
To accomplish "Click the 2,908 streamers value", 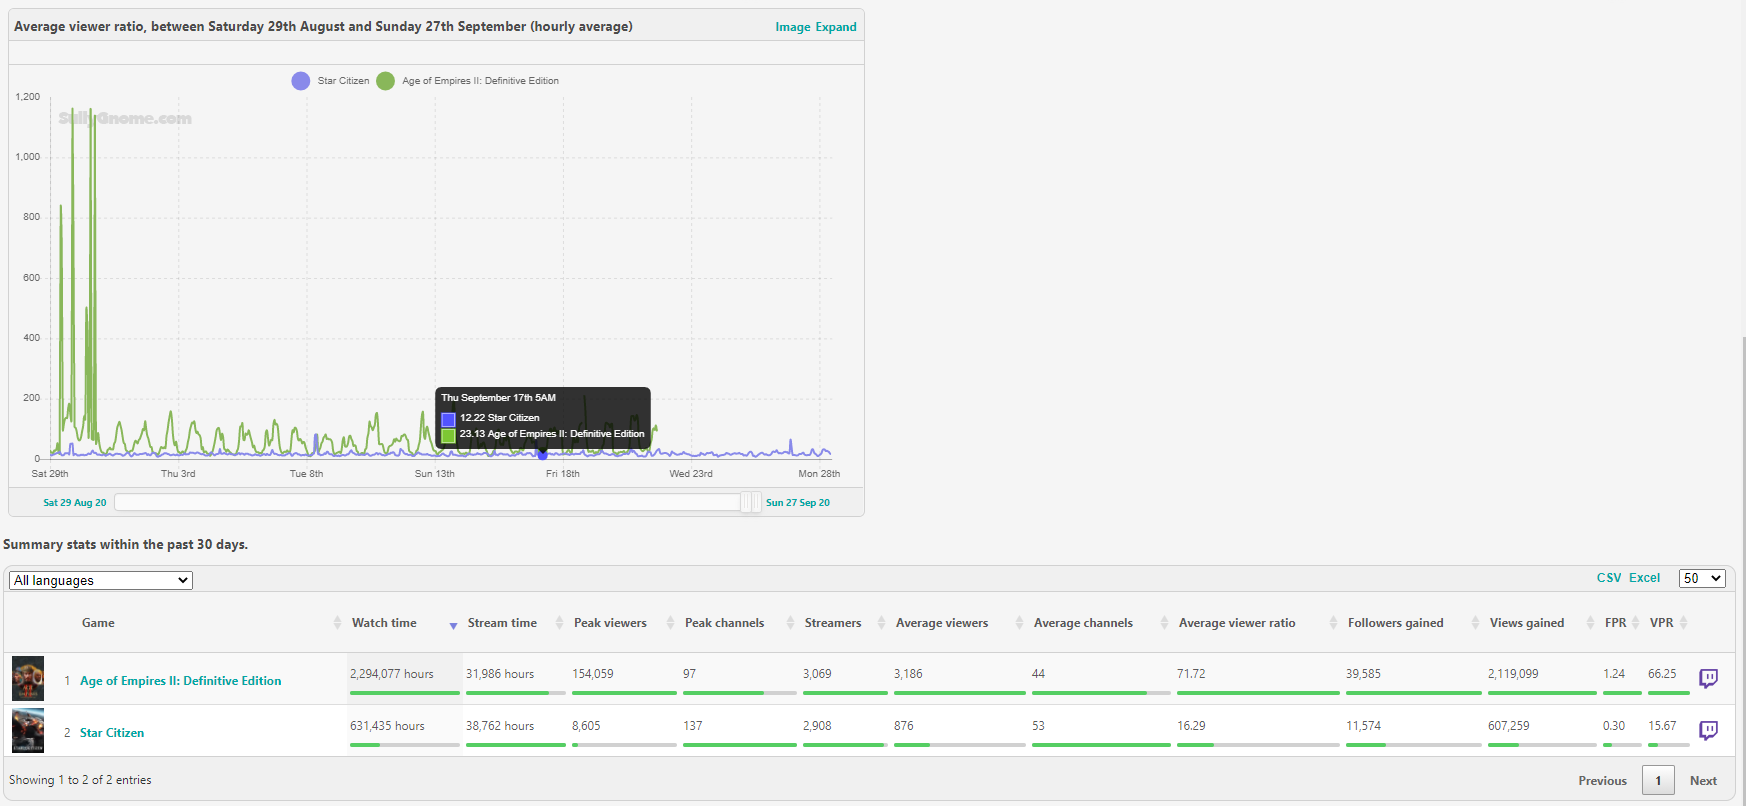I will coord(817,726).
